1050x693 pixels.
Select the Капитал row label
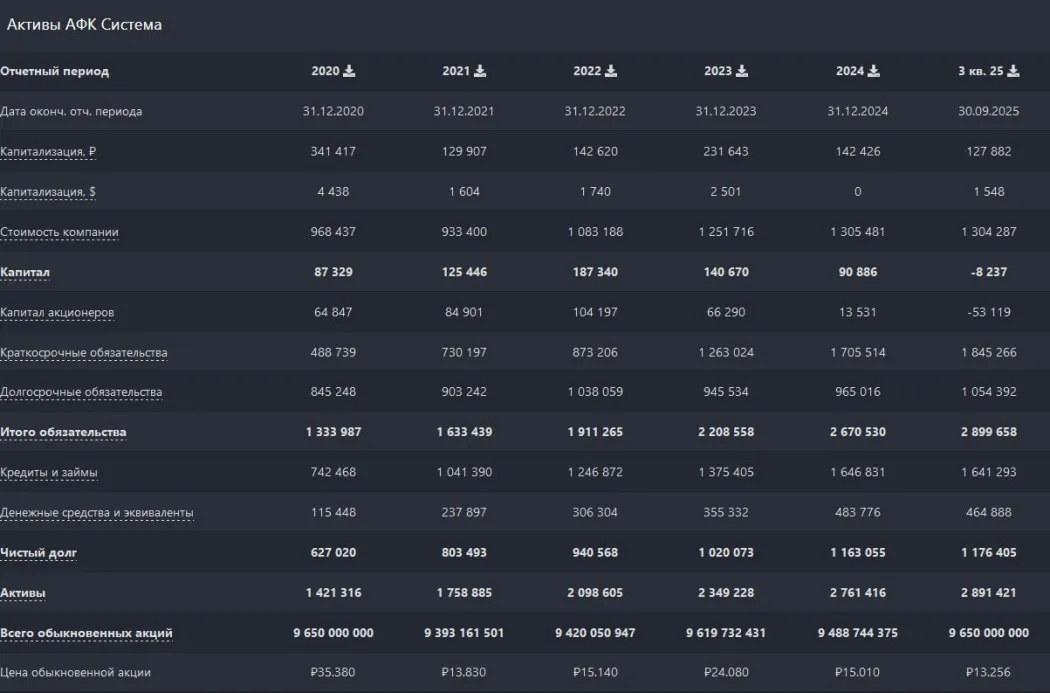click(25, 272)
